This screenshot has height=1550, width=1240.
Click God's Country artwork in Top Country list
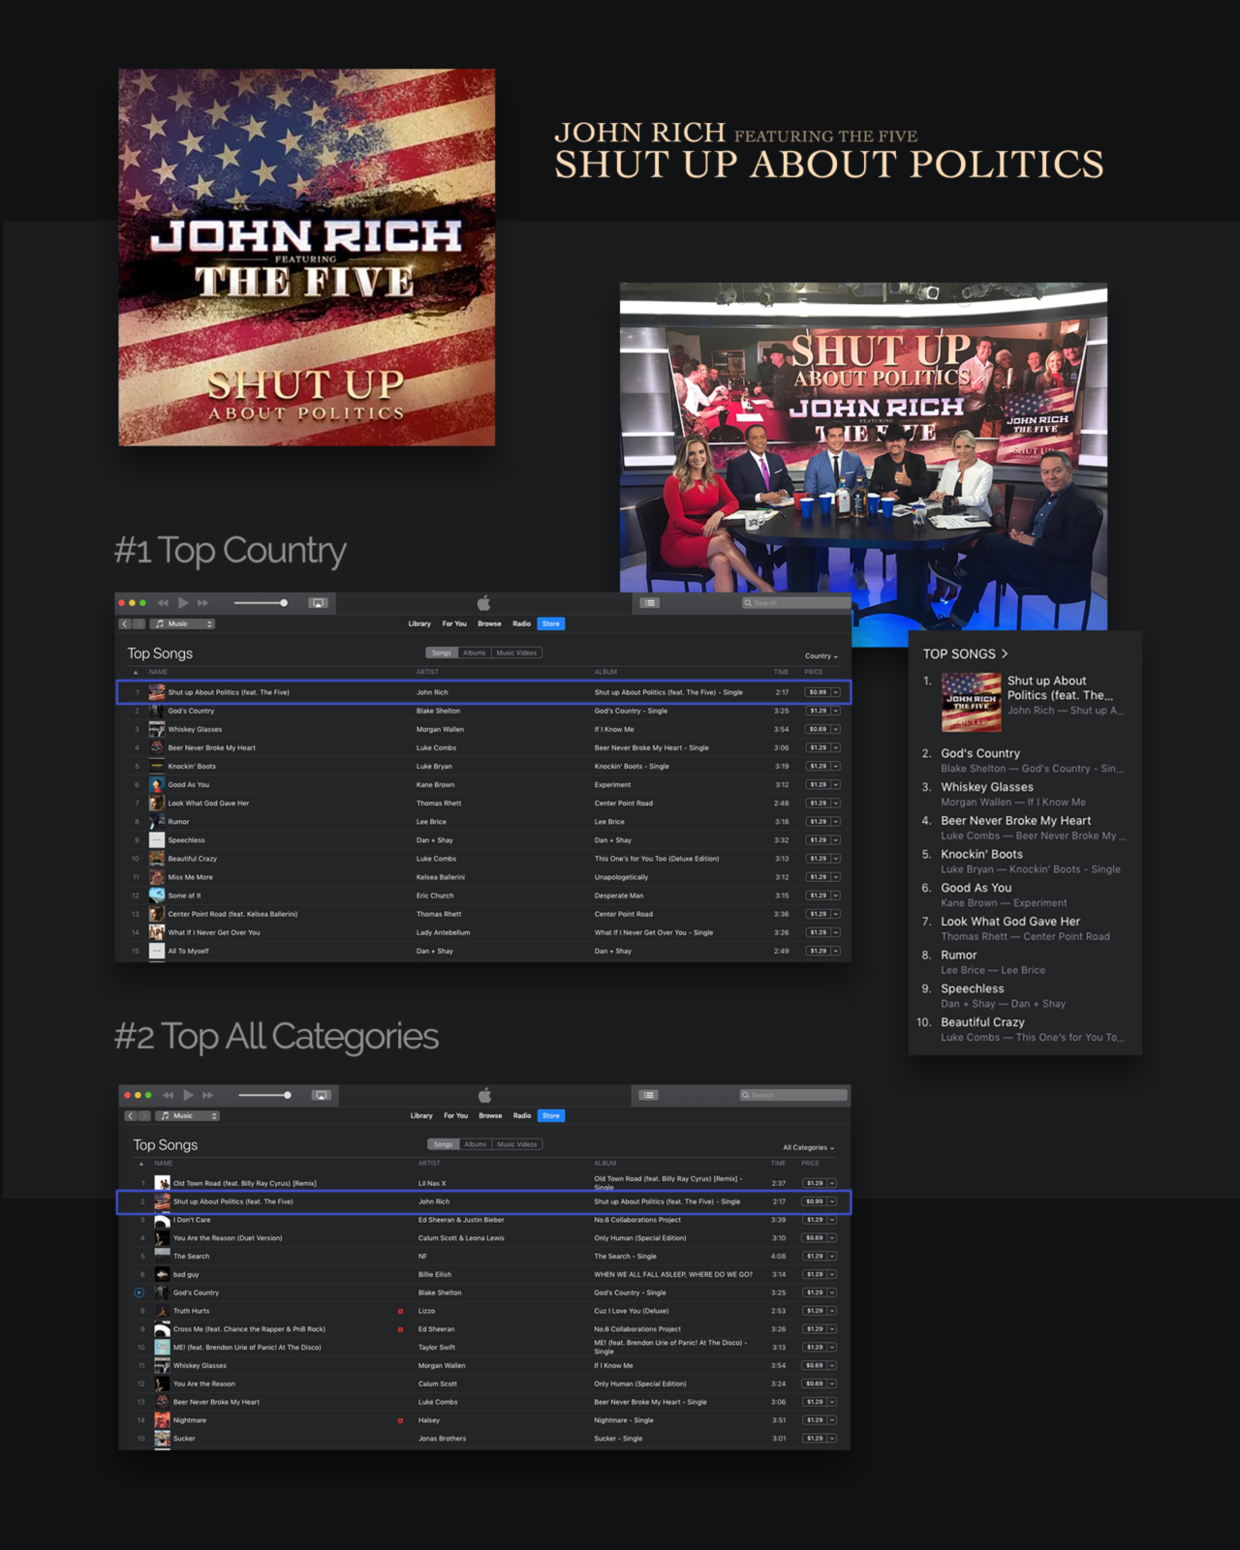click(x=157, y=711)
